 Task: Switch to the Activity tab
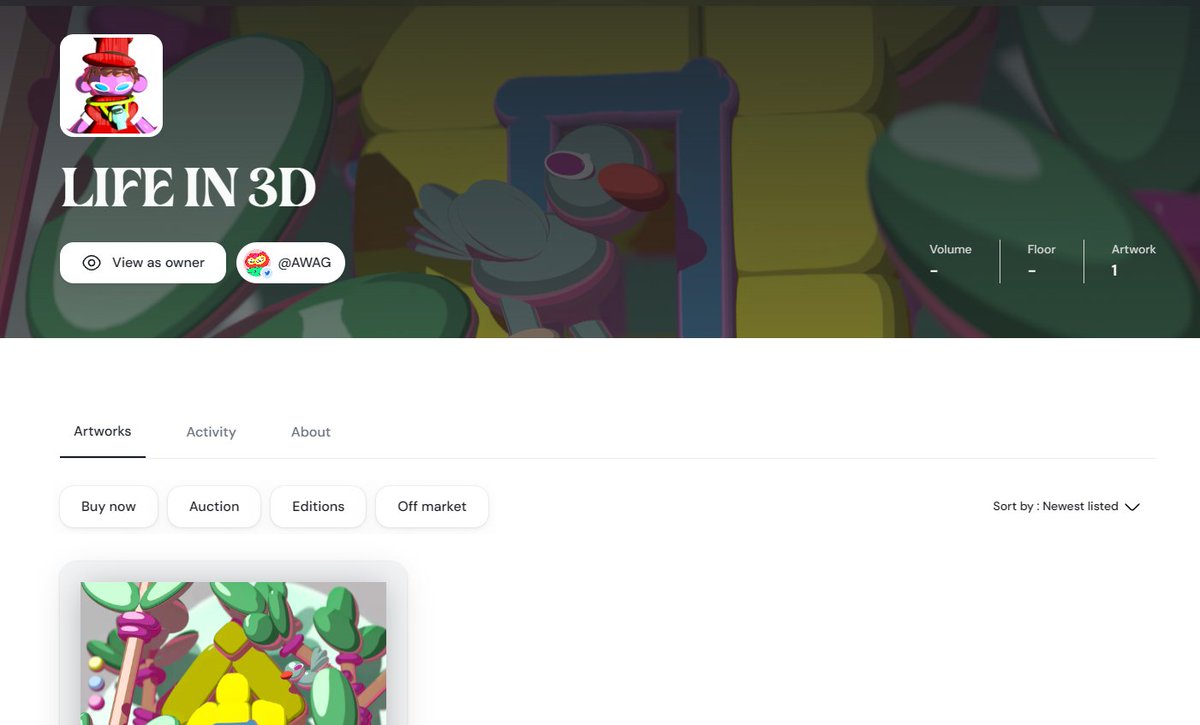[211, 432]
